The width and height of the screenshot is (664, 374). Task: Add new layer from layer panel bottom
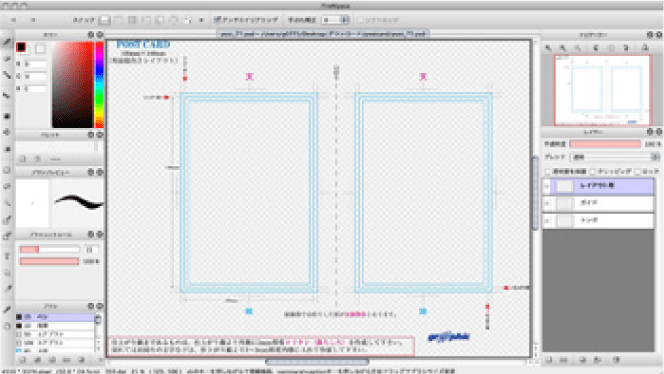(x=549, y=360)
